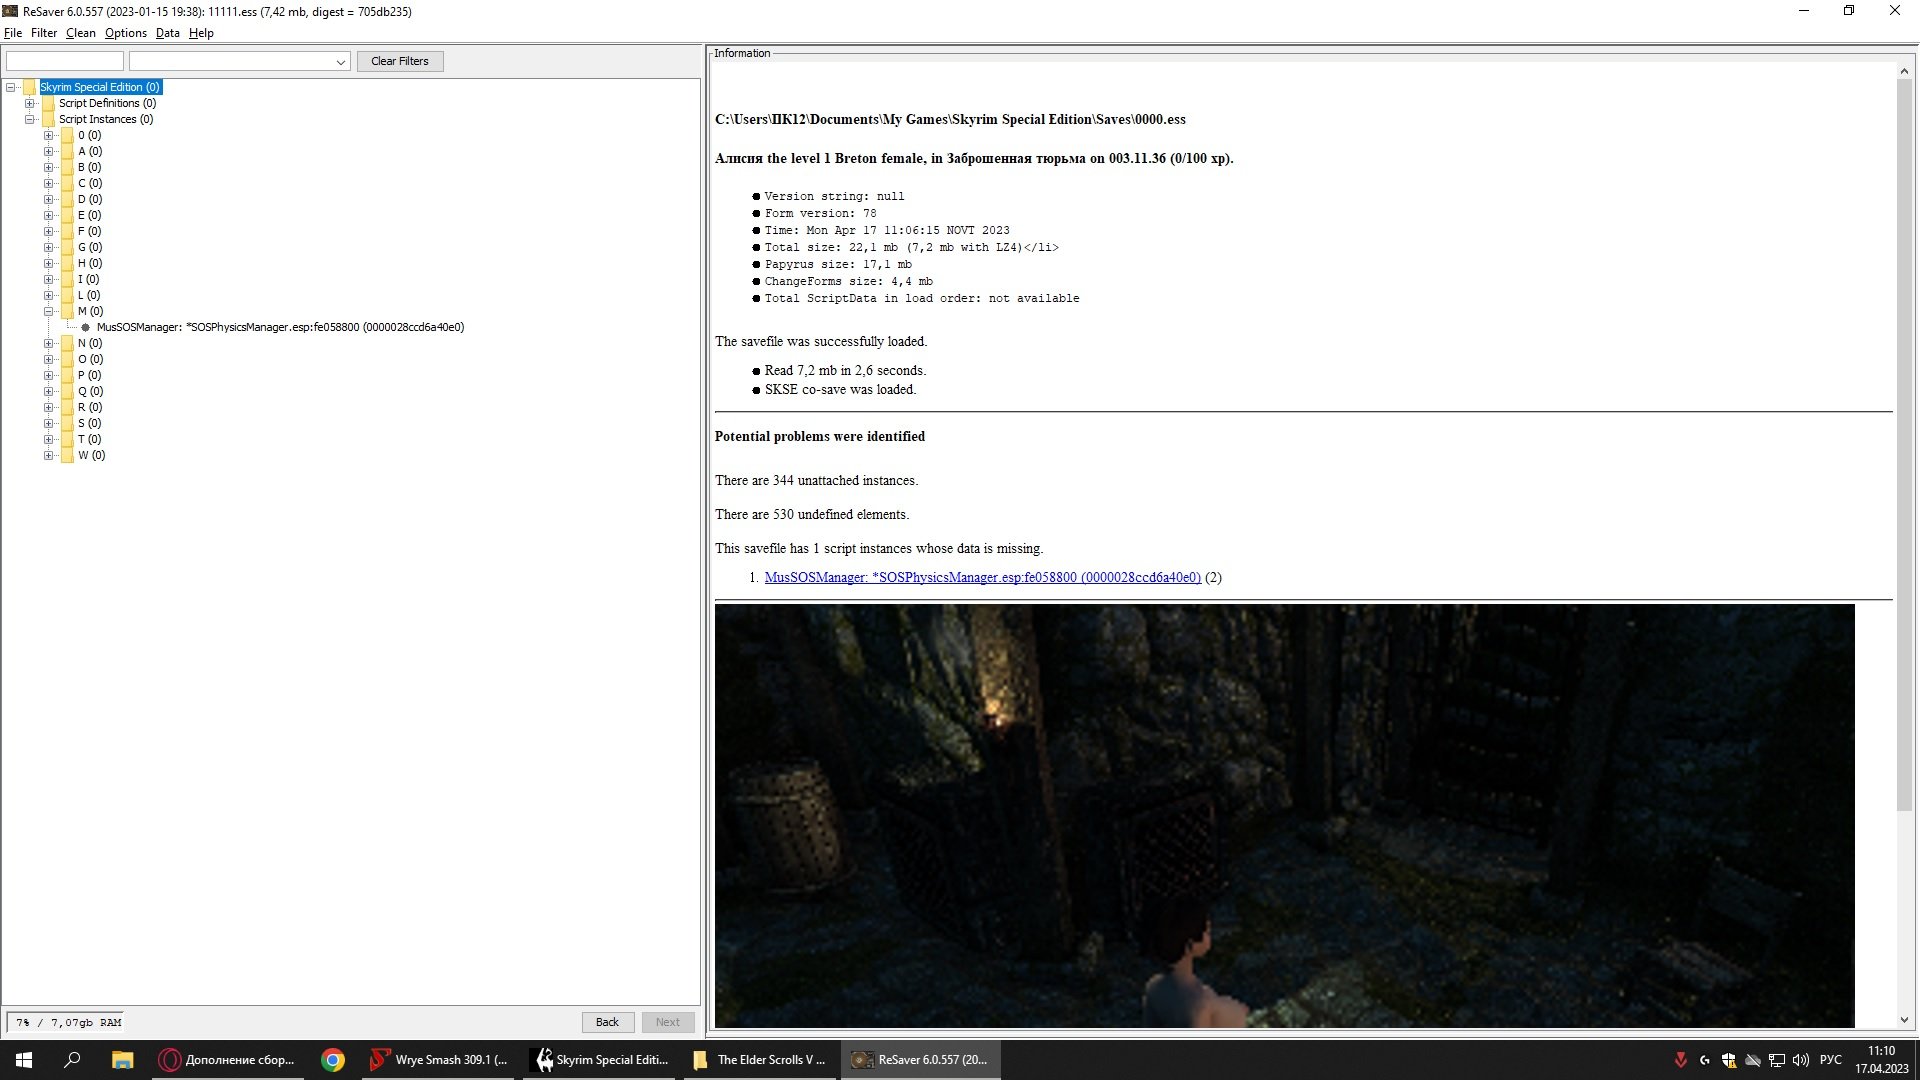1920x1080 pixels.
Task: Open the Opera browser taskbar item
Action: point(228,1060)
